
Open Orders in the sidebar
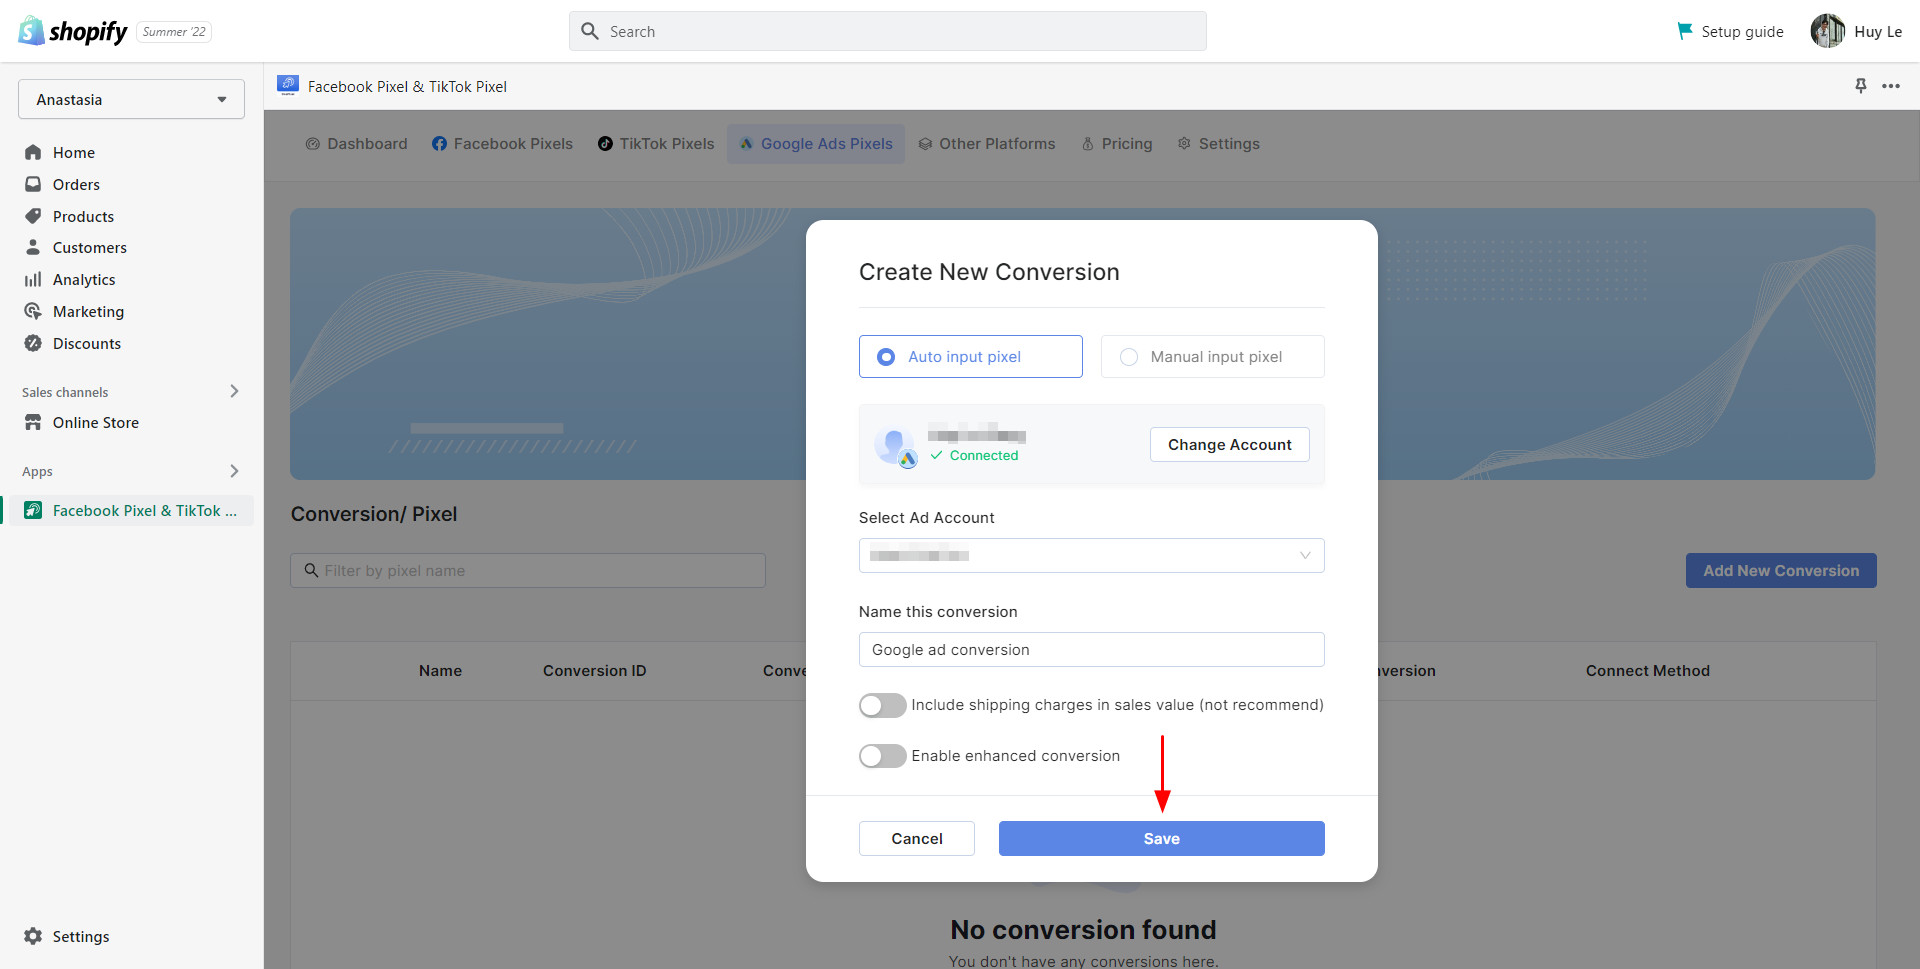click(76, 184)
